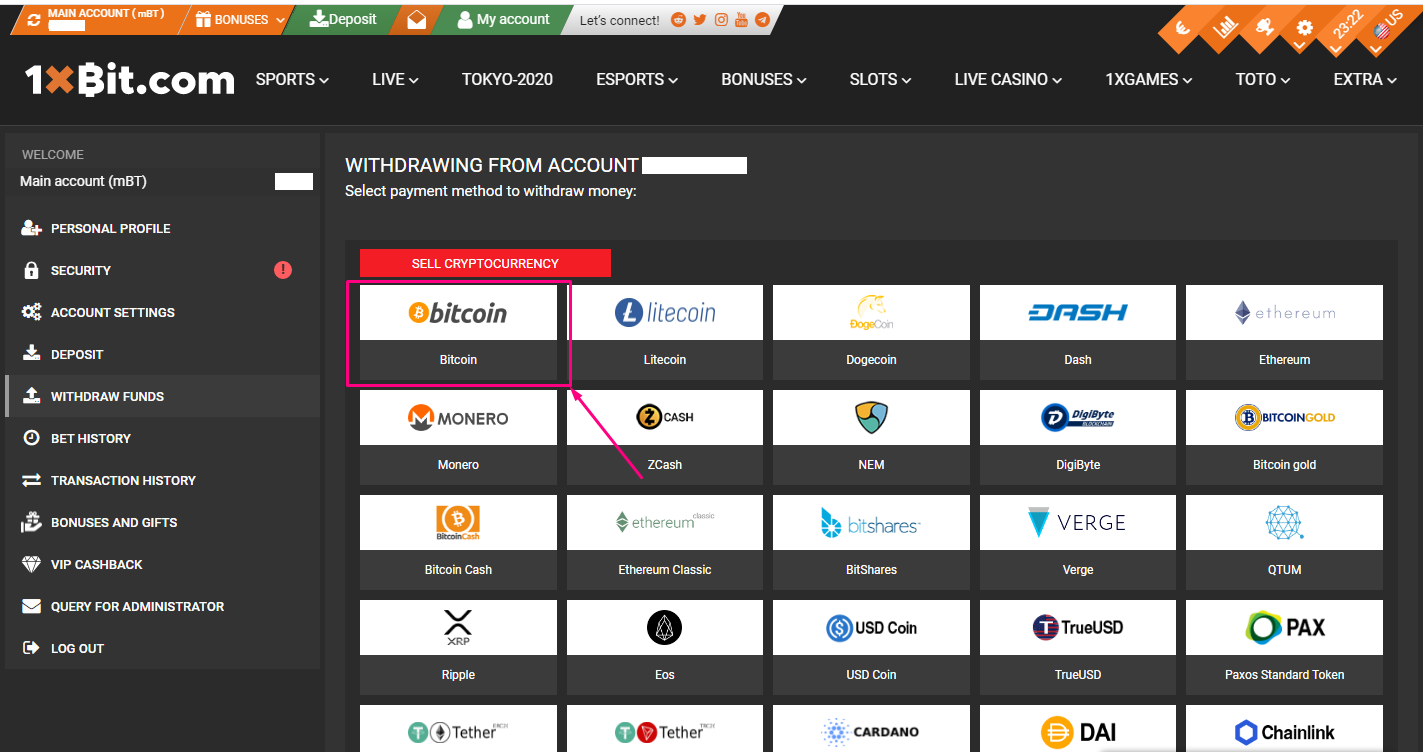Open the statistics chart icon top right

(1225, 28)
